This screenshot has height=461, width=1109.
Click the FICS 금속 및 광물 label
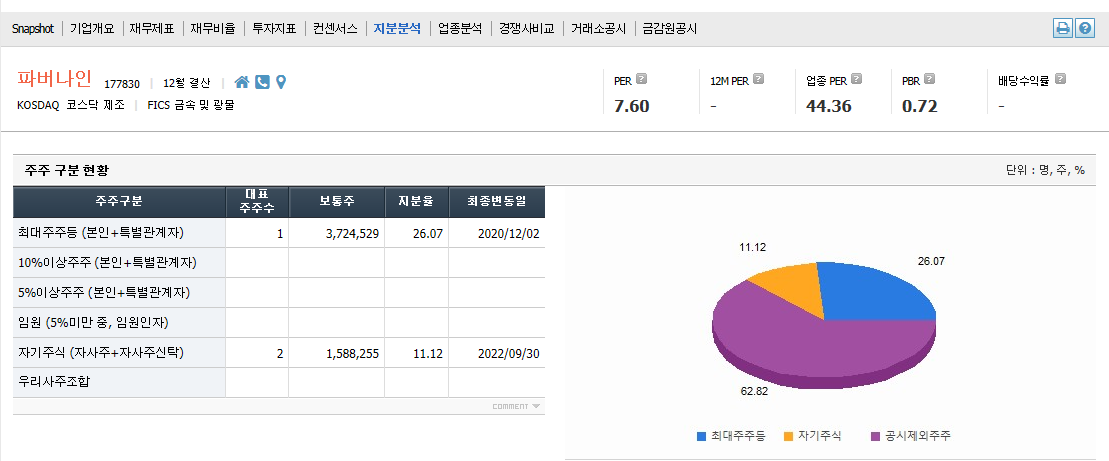click(x=190, y=105)
